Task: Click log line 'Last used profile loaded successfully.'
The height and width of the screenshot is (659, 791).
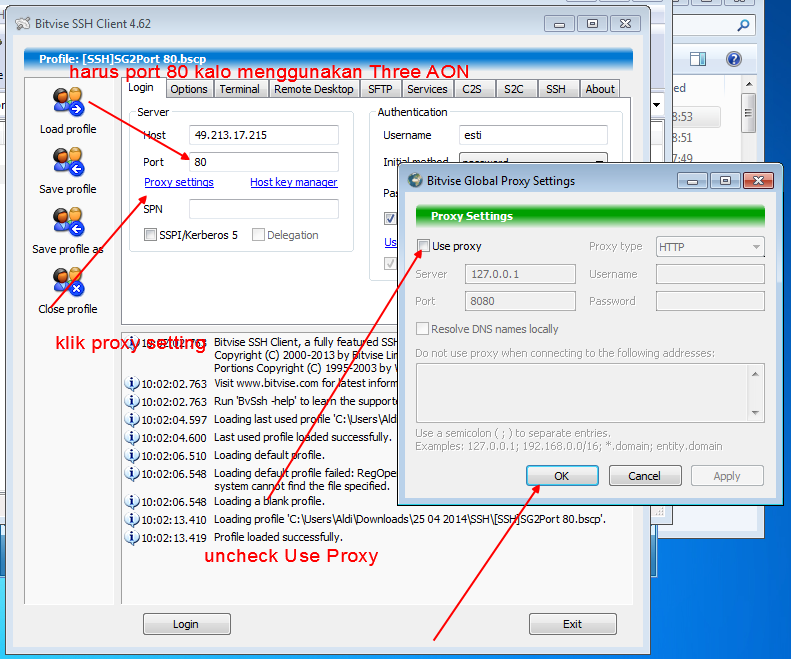Action: pos(303,437)
